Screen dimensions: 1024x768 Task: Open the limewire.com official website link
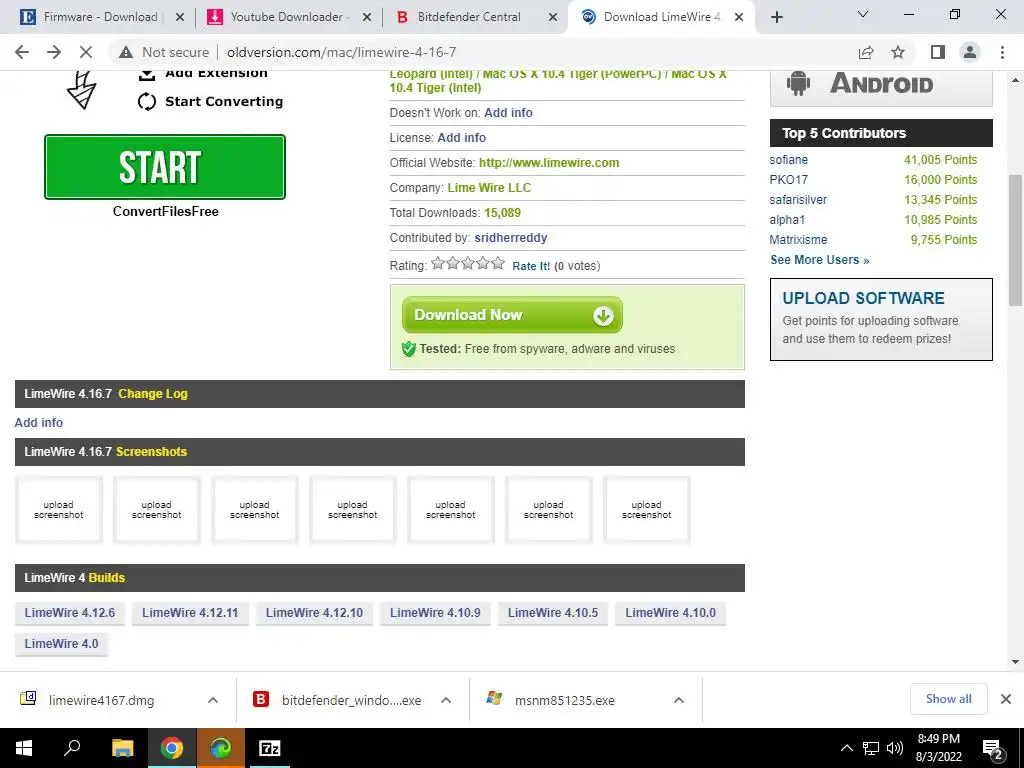(x=549, y=163)
